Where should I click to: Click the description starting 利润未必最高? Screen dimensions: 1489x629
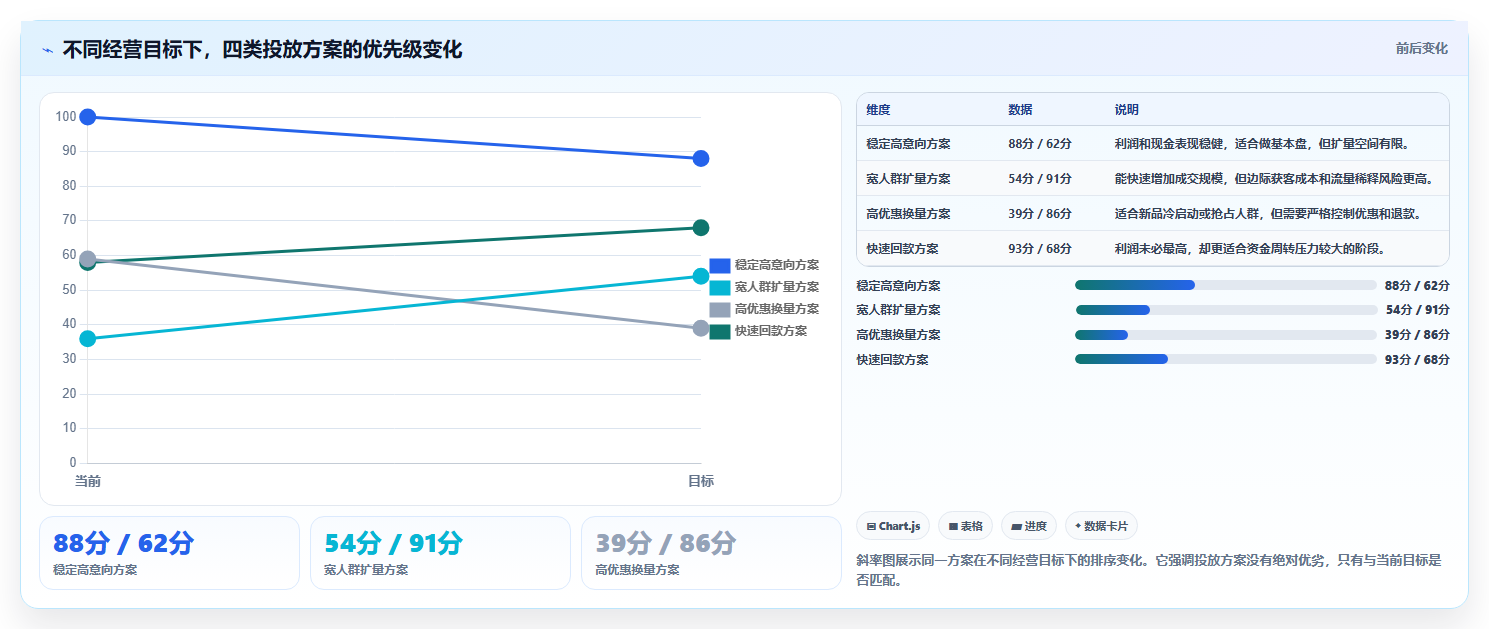(x=1249, y=248)
